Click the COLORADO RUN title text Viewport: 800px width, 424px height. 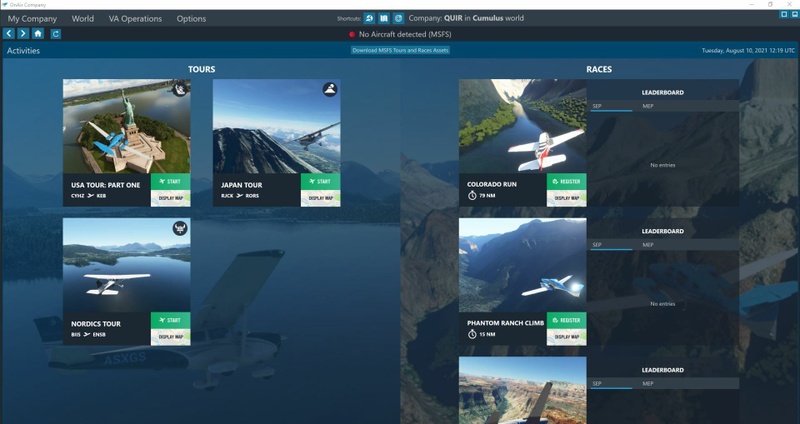tap(492, 184)
